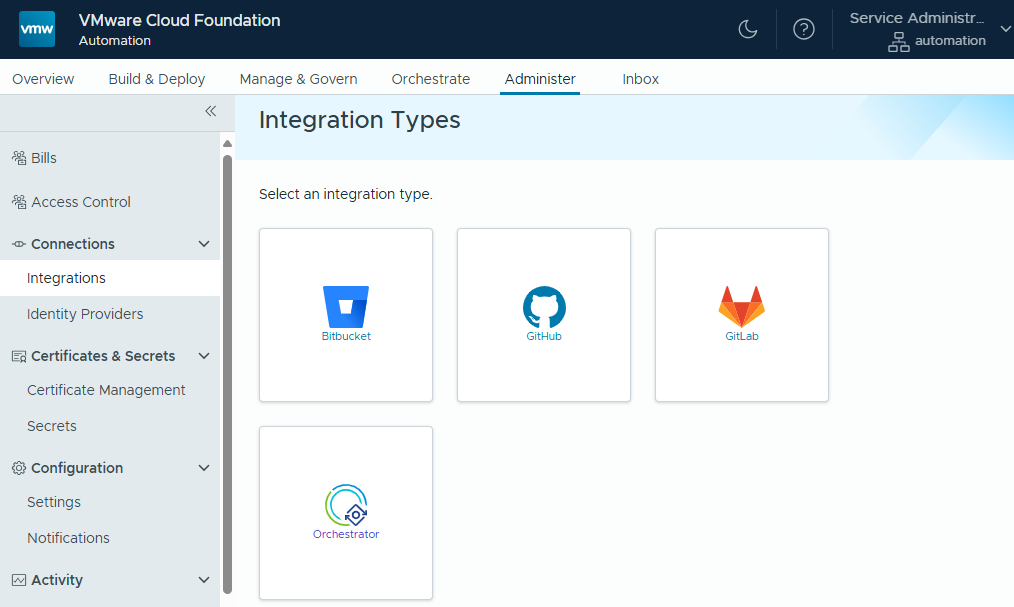Toggle dark theme with the moon icon
The width and height of the screenshot is (1014, 607).
pyautogui.click(x=748, y=29)
